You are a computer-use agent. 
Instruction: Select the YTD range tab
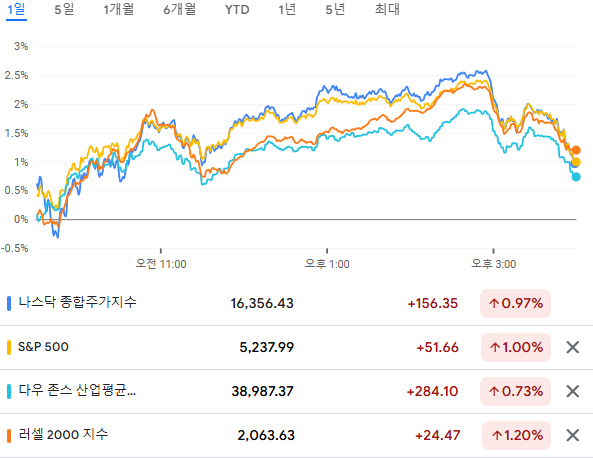(237, 9)
